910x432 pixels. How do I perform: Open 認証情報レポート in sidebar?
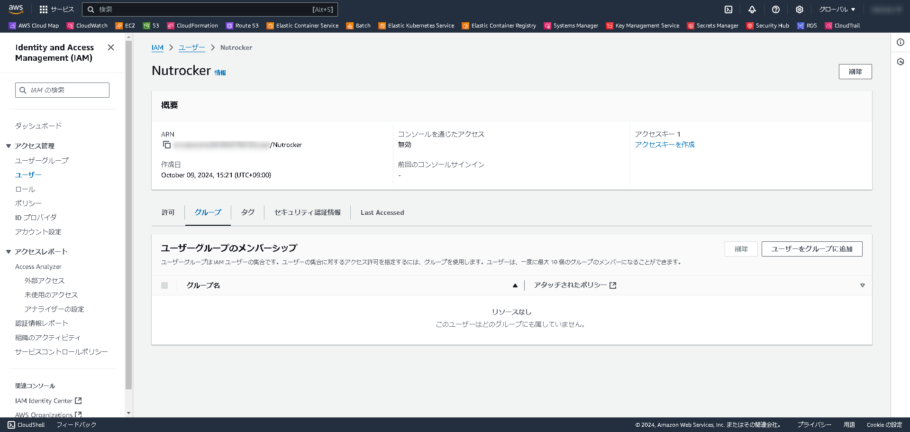(42, 323)
